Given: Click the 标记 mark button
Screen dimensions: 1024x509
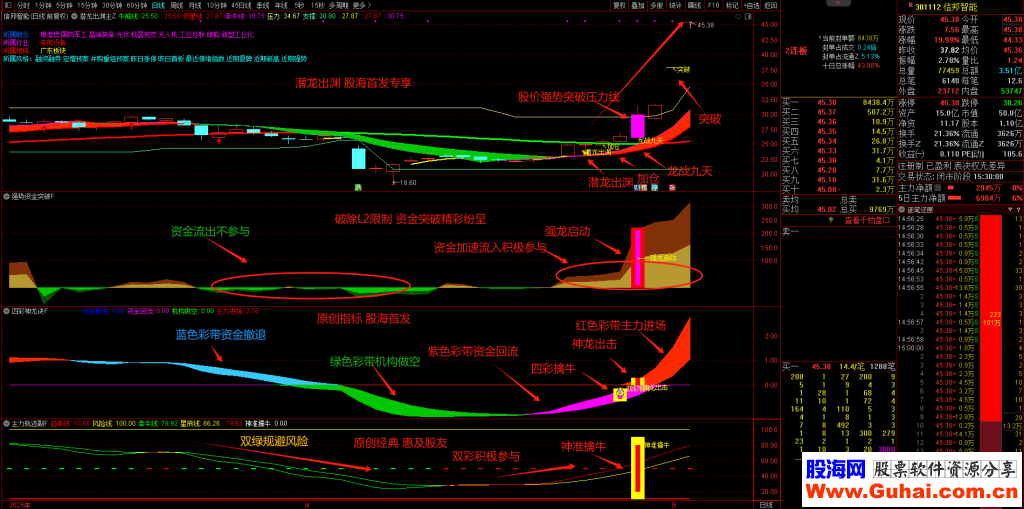Looking at the screenshot, I should tap(732, 5).
